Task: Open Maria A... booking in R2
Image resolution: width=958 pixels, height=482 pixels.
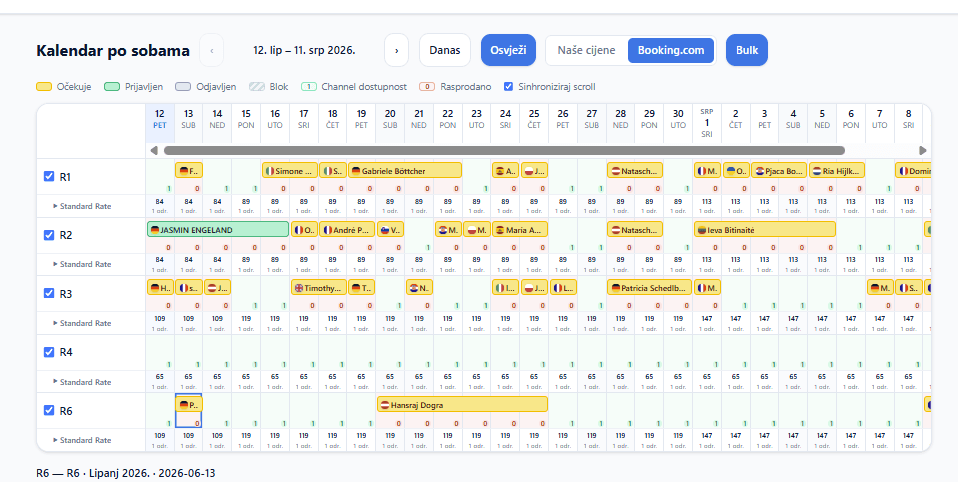Action: (520, 229)
